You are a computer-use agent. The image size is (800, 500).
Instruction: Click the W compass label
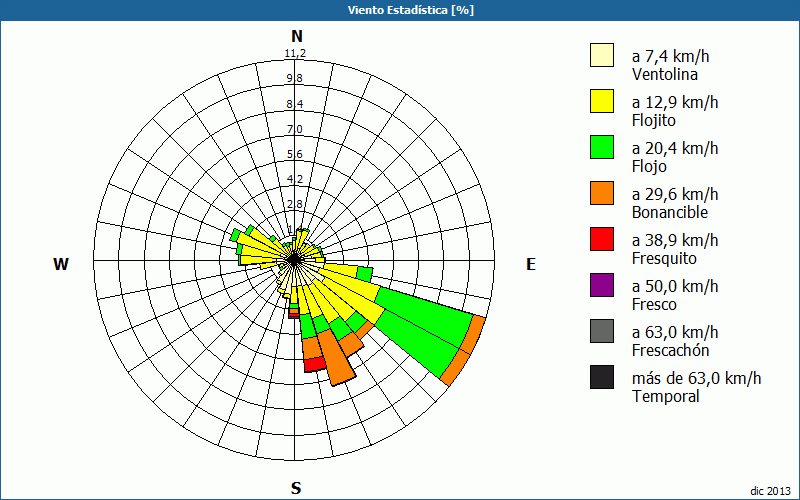61,264
